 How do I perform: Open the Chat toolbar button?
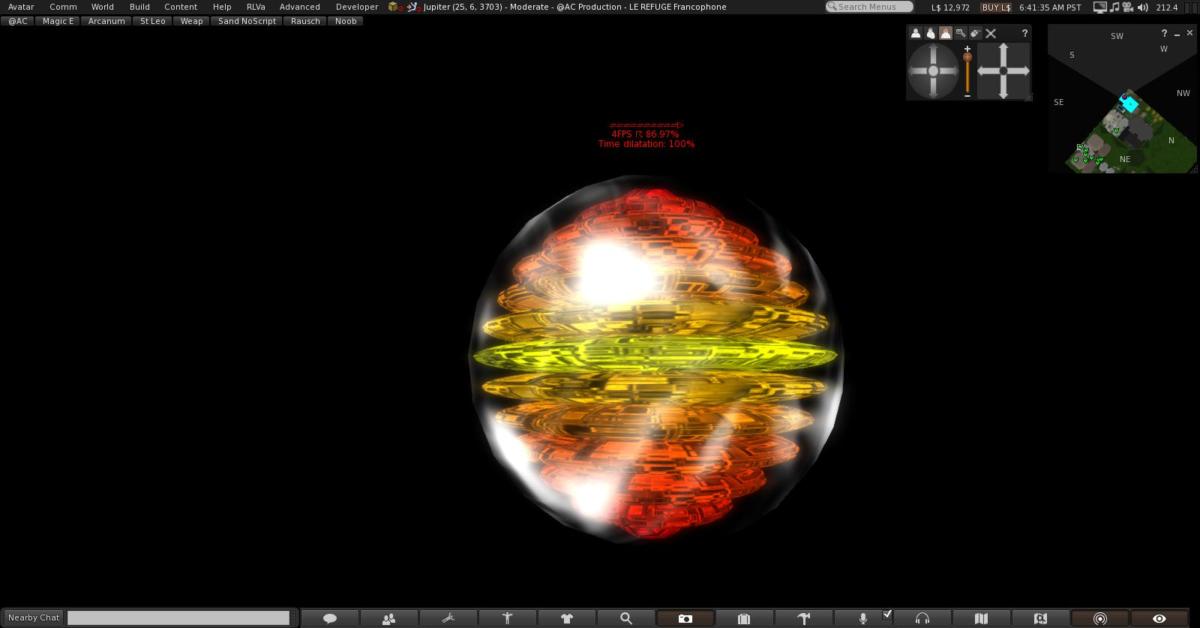[330, 619]
